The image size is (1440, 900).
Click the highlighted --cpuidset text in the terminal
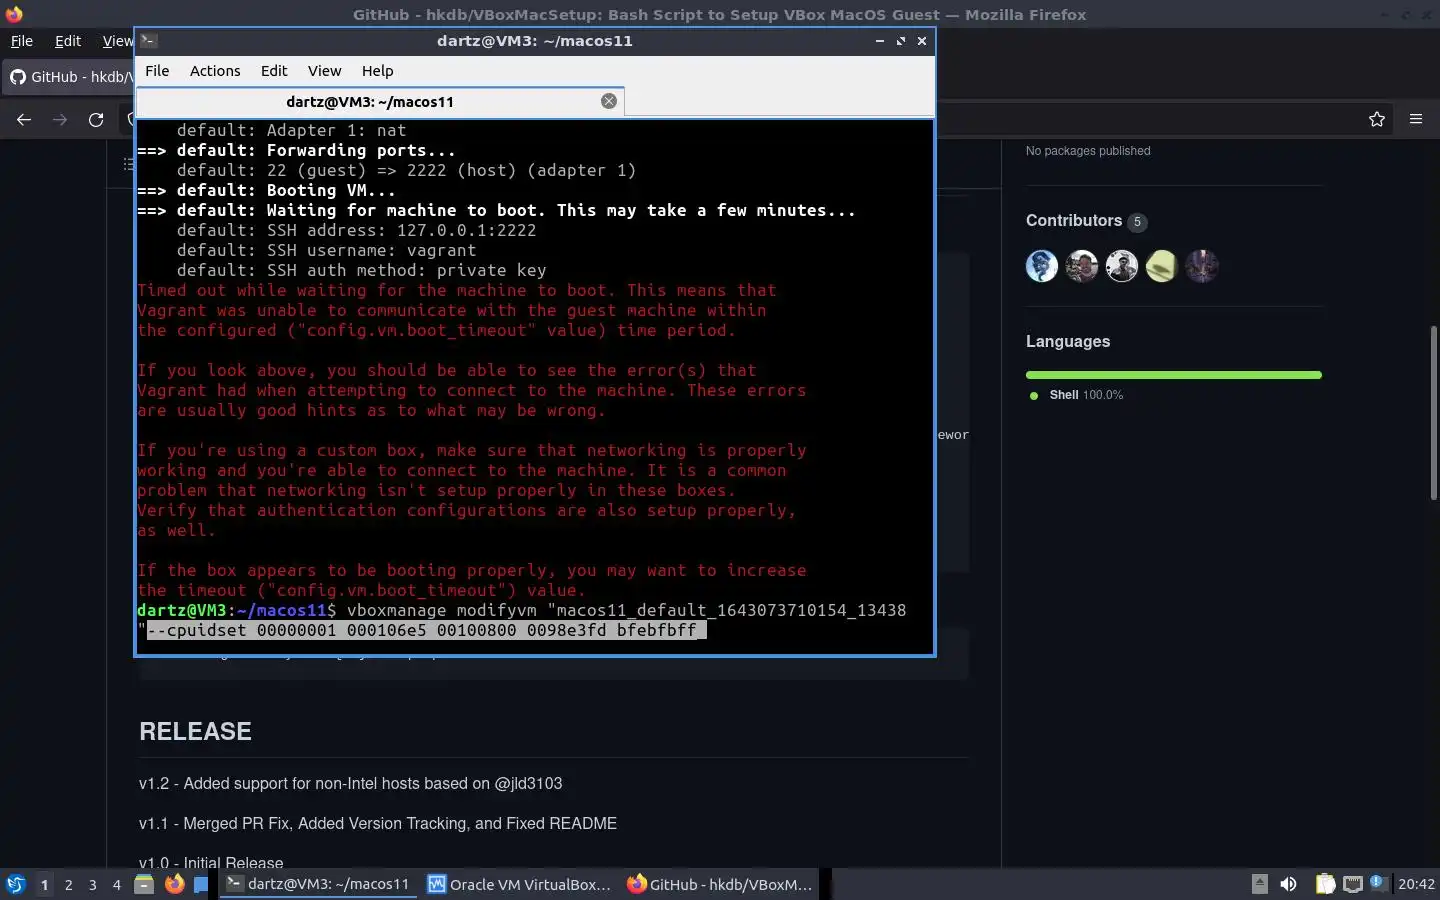[427, 630]
